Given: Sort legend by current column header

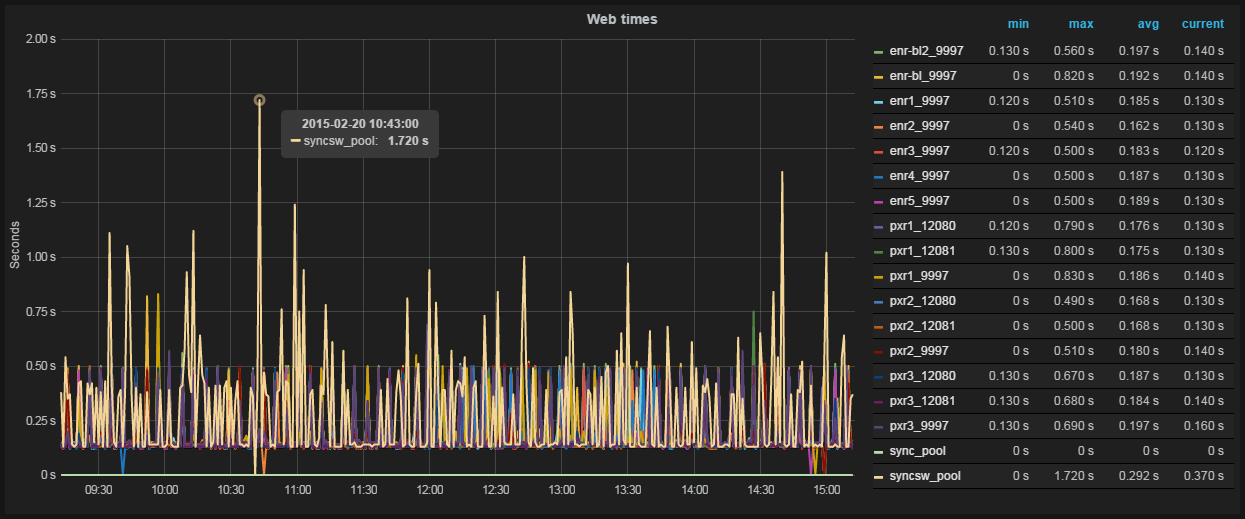Looking at the screenshot, I should 1202,24.
